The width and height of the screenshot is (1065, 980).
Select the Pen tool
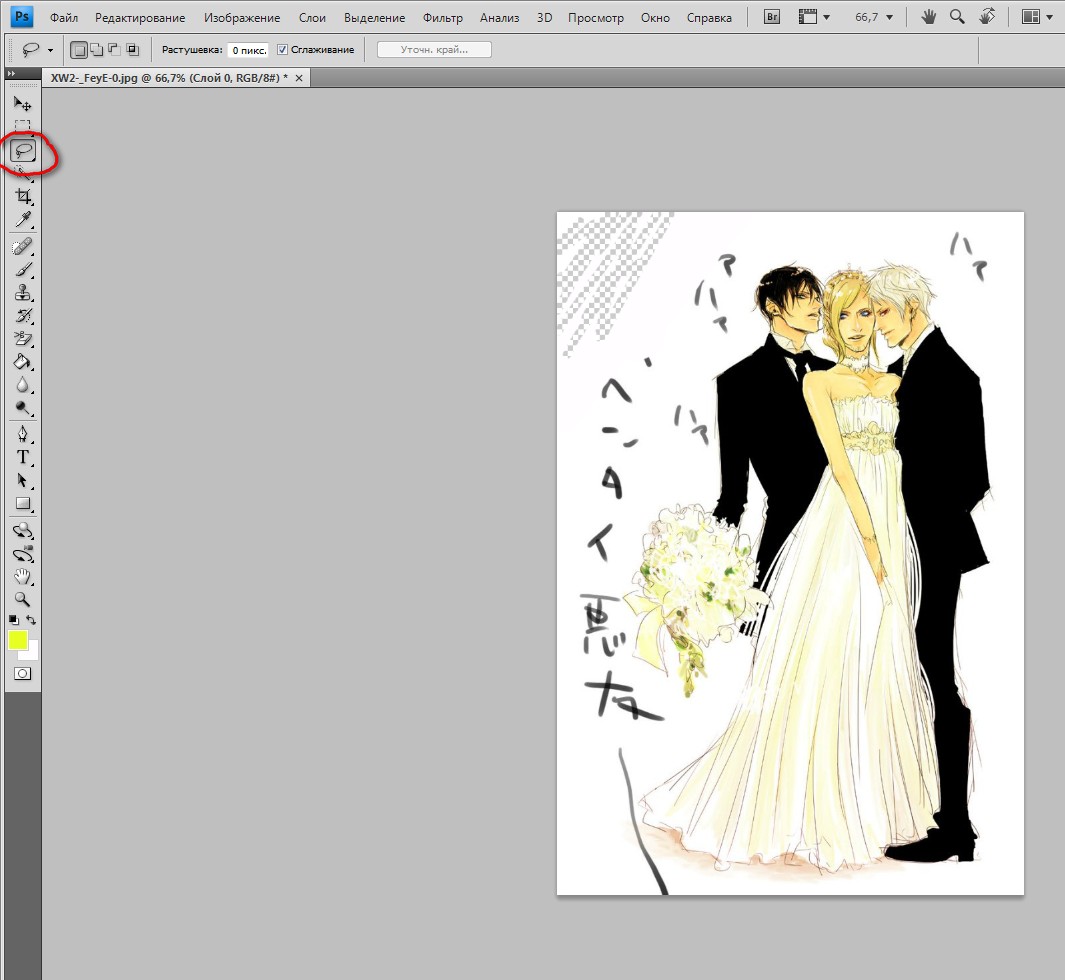[x=23, y=434]
